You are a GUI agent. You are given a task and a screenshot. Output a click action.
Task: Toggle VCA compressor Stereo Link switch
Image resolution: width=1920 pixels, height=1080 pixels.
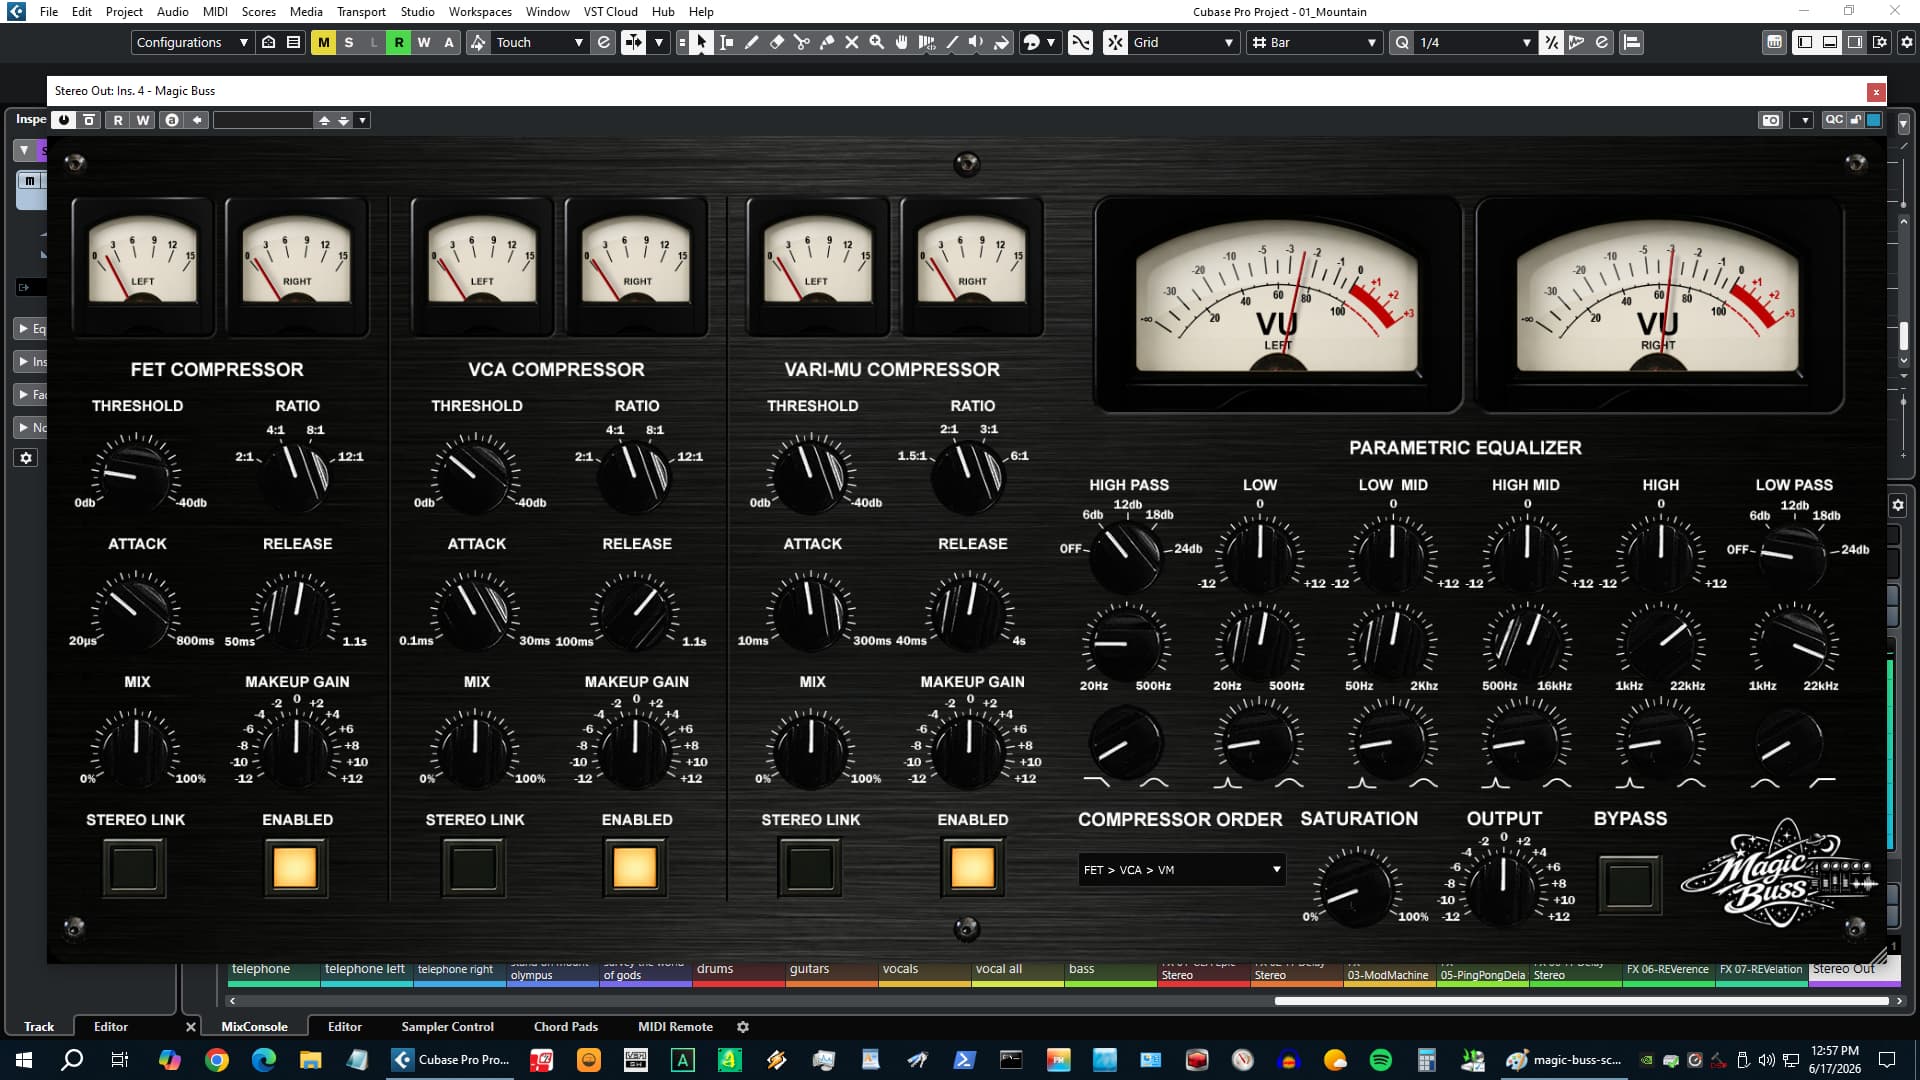(474, 866)
